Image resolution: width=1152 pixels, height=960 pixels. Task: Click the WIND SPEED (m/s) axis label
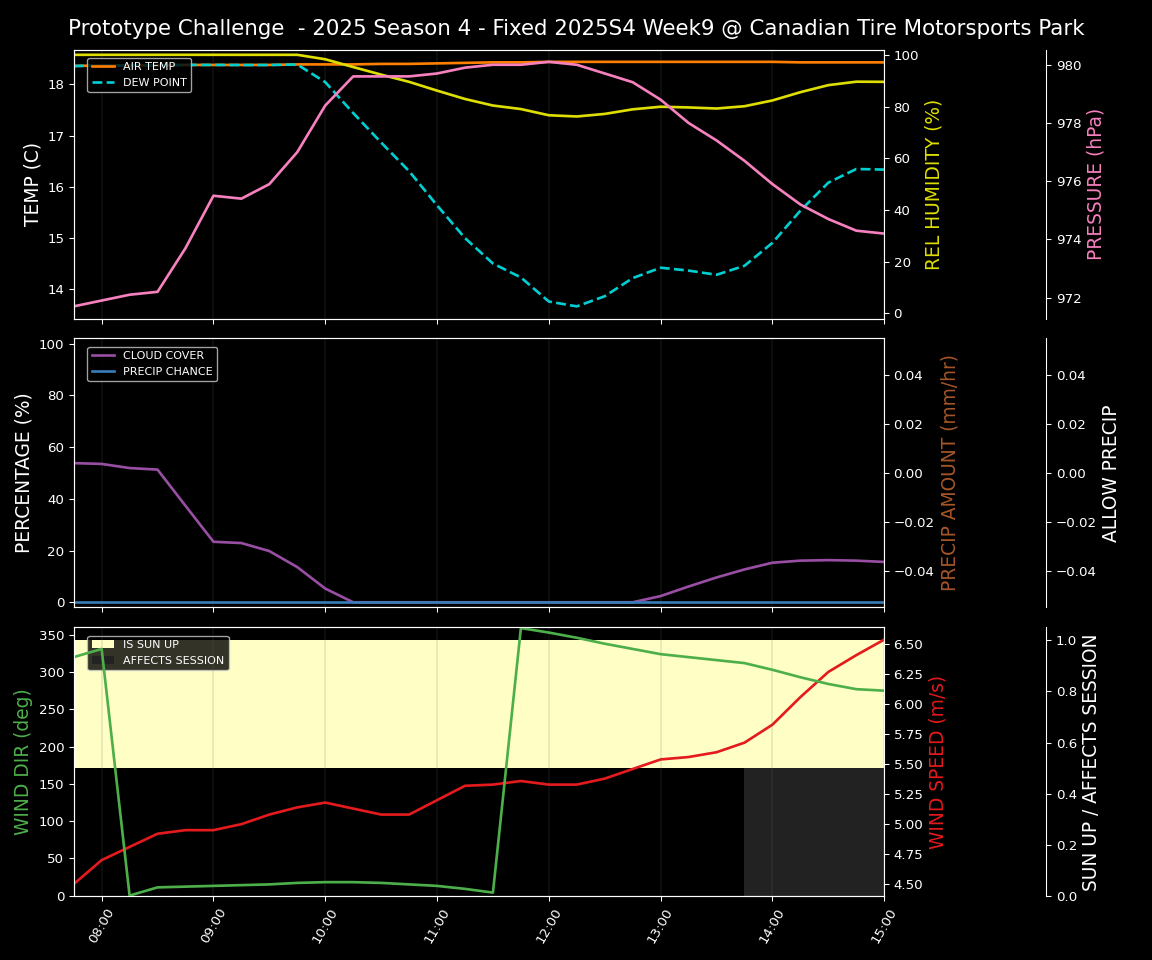click(x=937, y=762)
